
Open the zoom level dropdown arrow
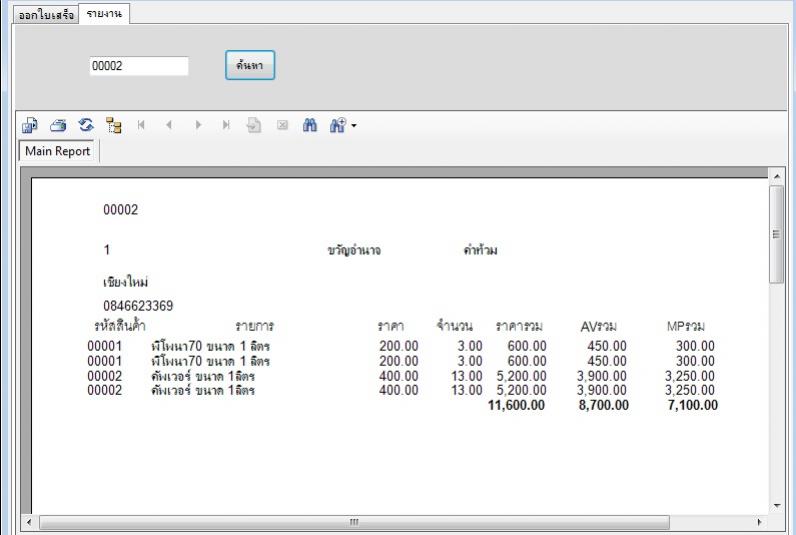(x=354, y=125)
